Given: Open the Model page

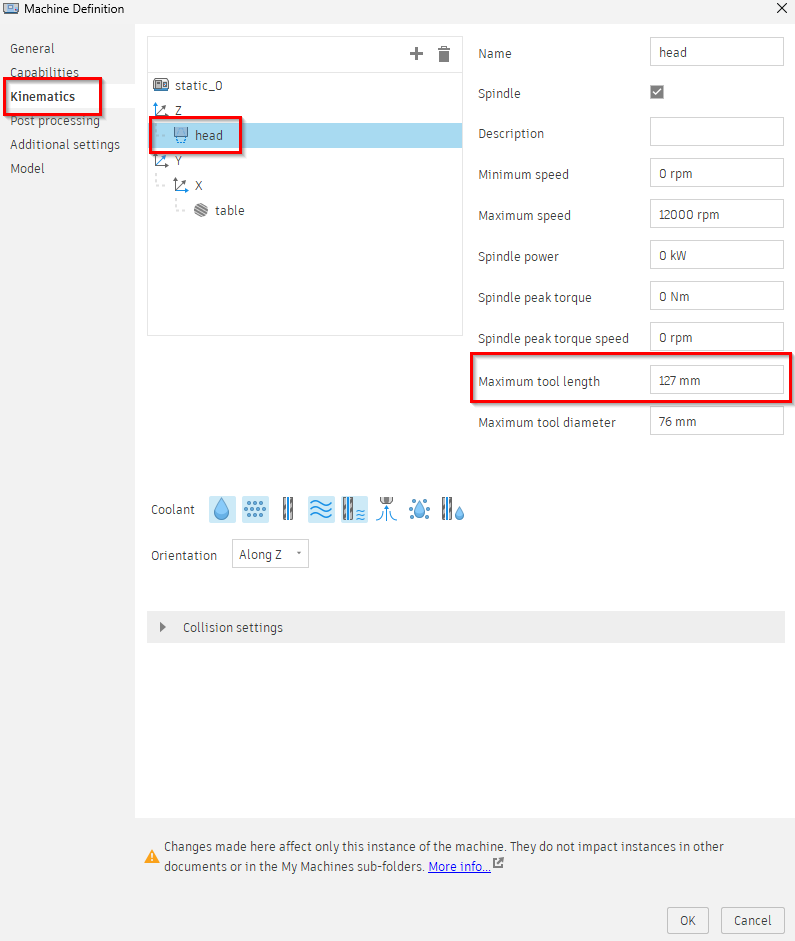Looking at the screenshot, I should tap(28, 169).
